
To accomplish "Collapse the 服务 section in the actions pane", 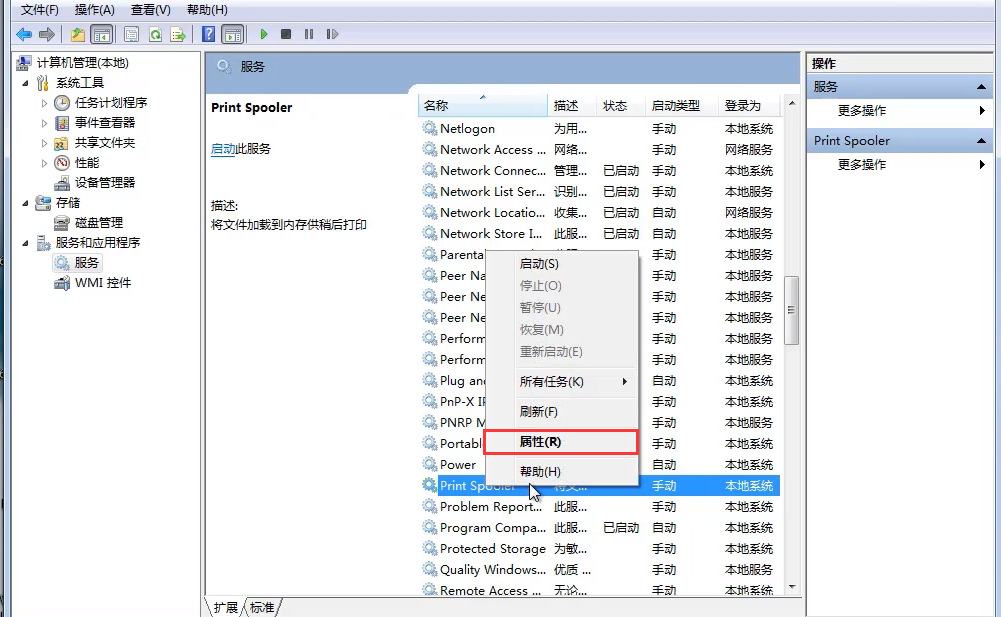I will tap(981, 87).
